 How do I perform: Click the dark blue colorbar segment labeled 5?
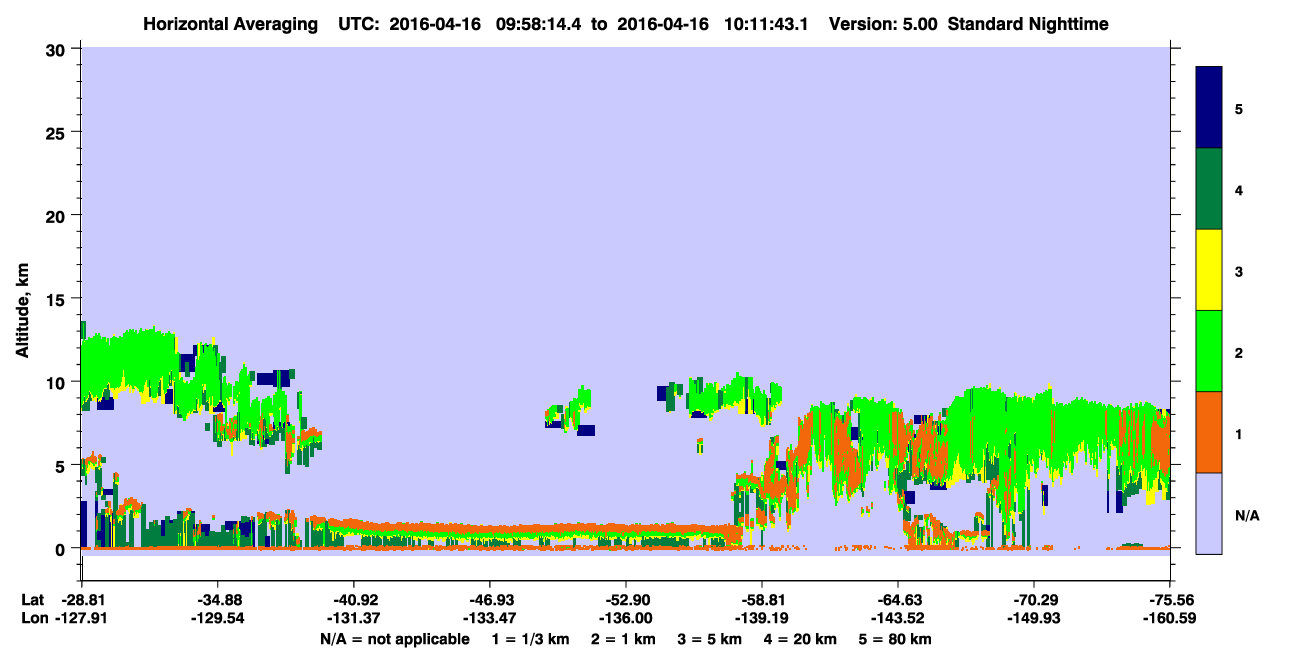[1209, 108]
